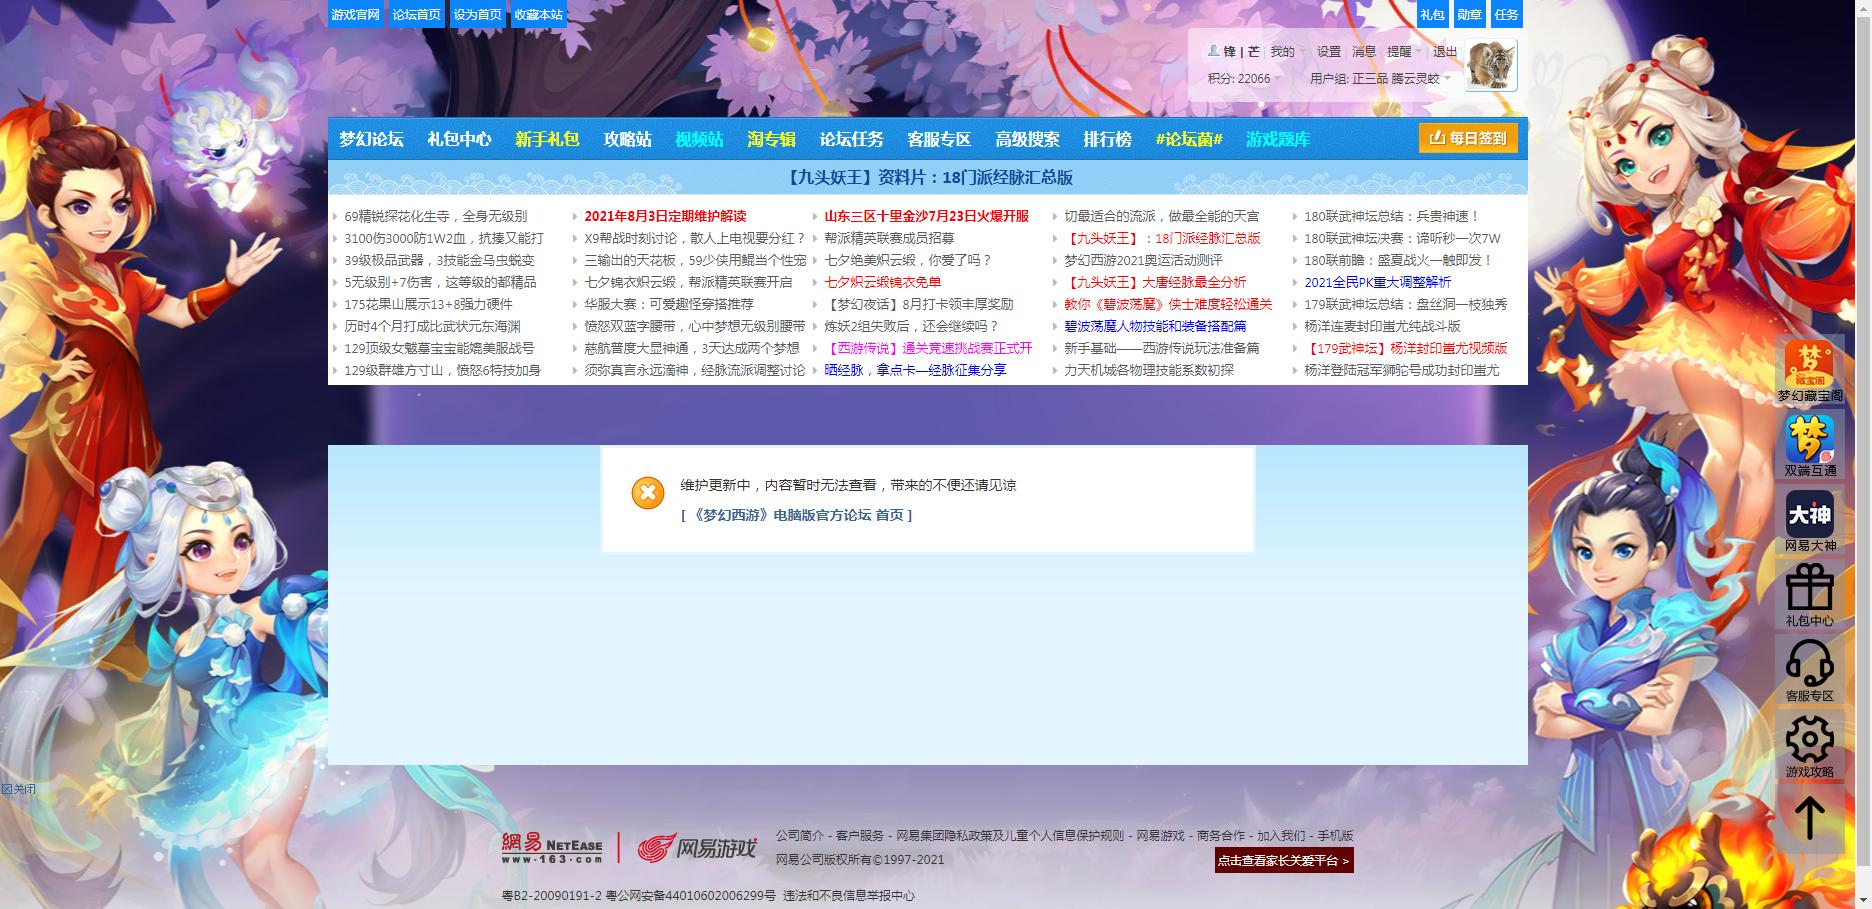Expand the 积分: 22066 dropdown
The width and height of the screenshot is (1872, 909).
[1244, 78]
